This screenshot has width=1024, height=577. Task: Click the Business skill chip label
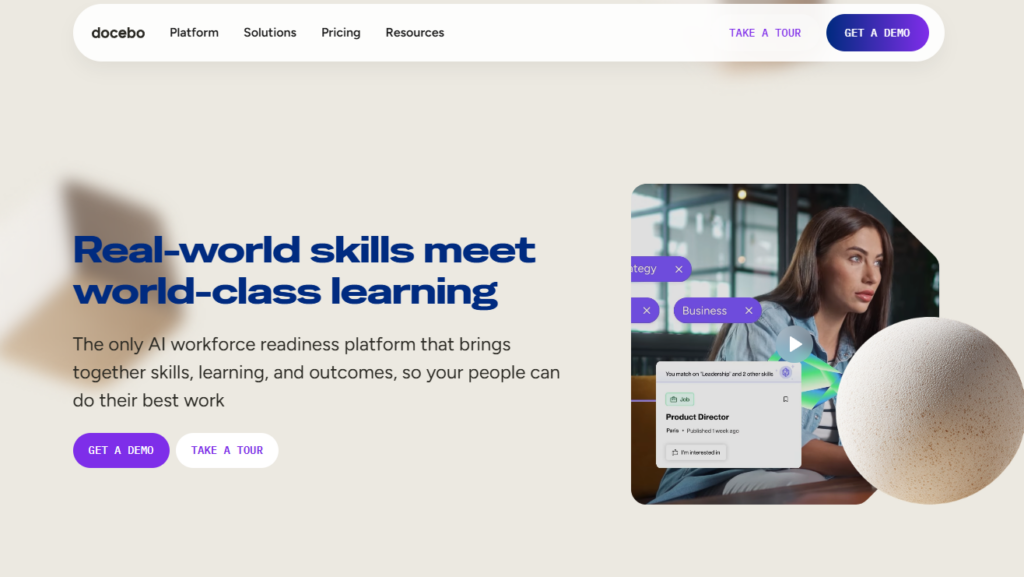pyautogui.click(x=704, y=311)
